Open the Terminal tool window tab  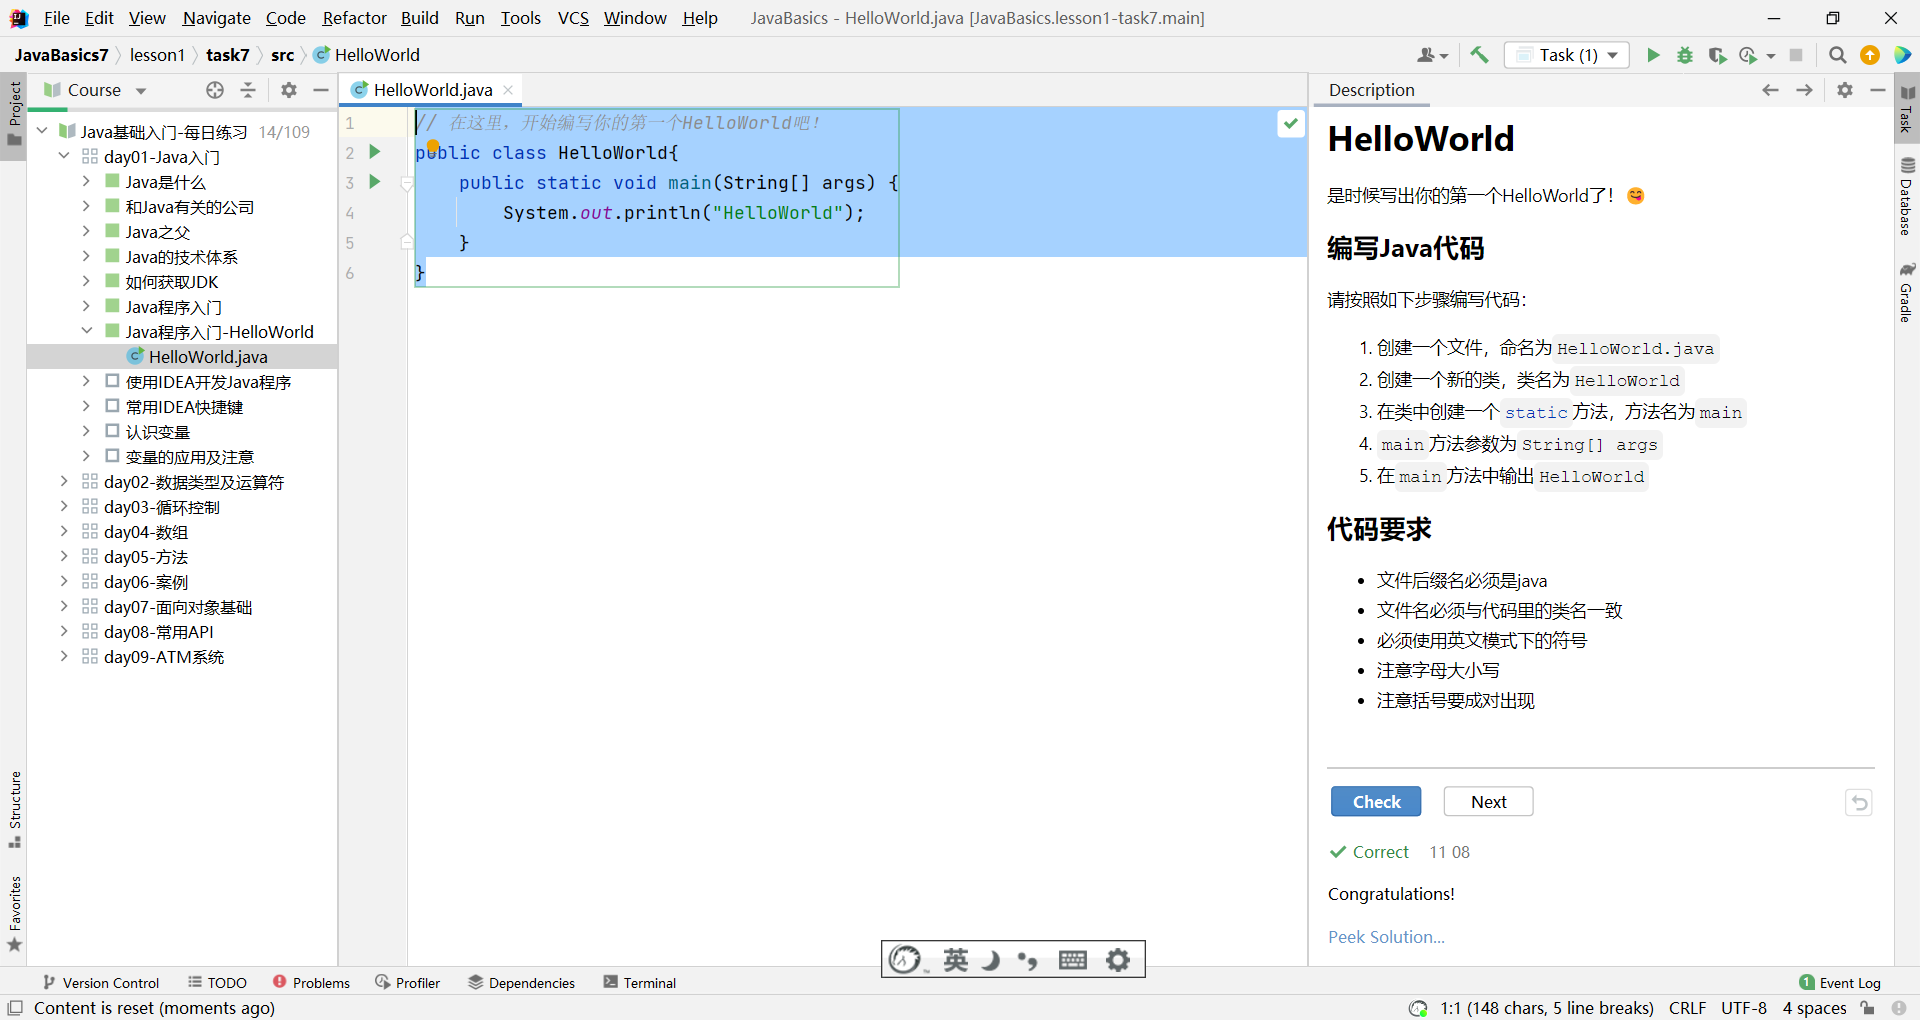(640, 983)
